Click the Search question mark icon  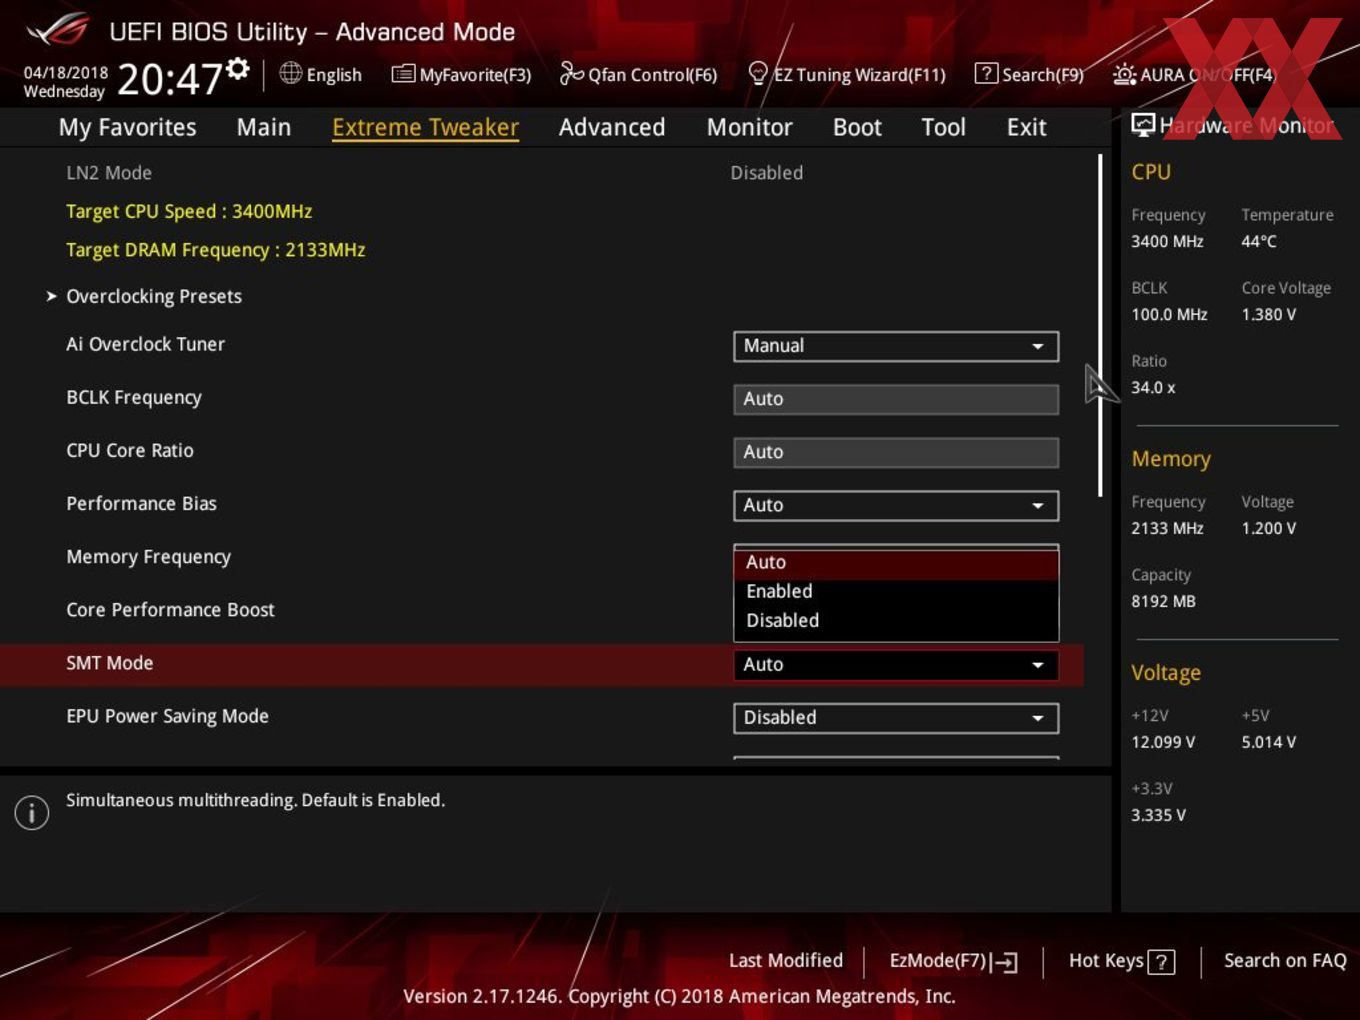986,73
